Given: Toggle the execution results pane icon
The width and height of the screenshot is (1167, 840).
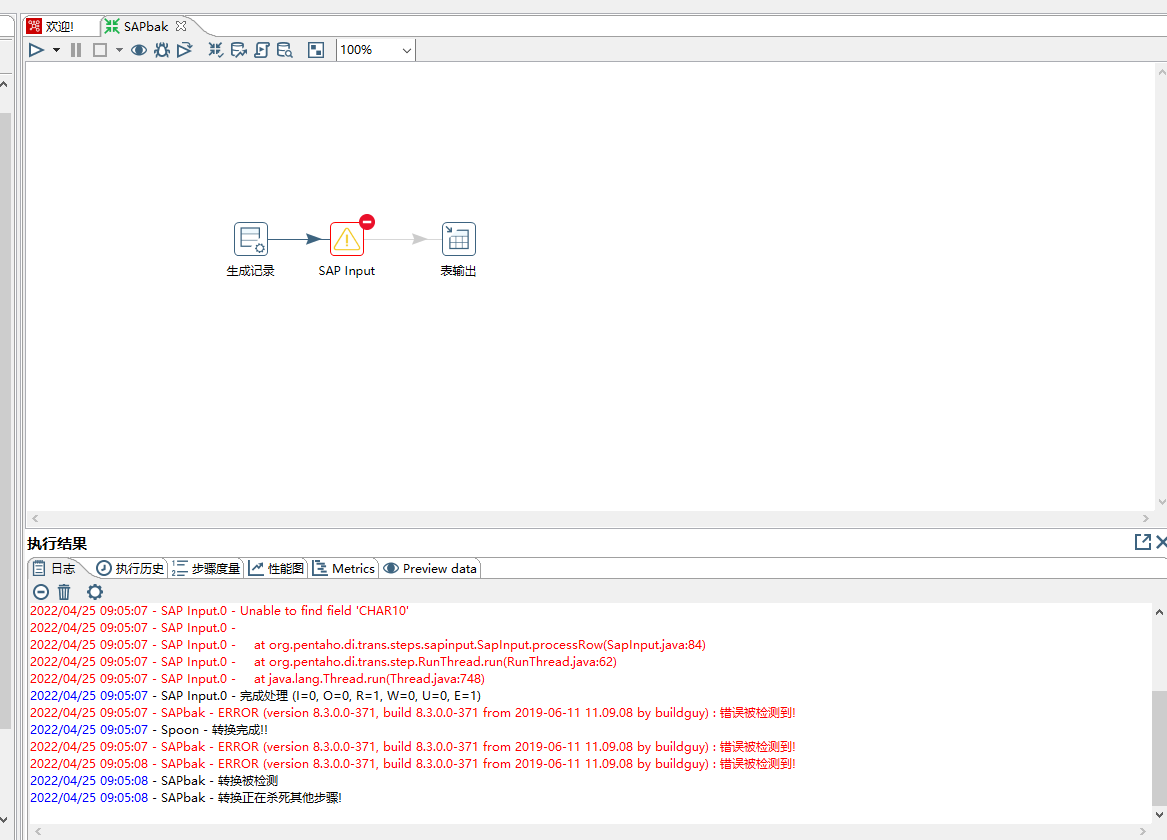Looking at the screenshot, I should coord(316,50).
